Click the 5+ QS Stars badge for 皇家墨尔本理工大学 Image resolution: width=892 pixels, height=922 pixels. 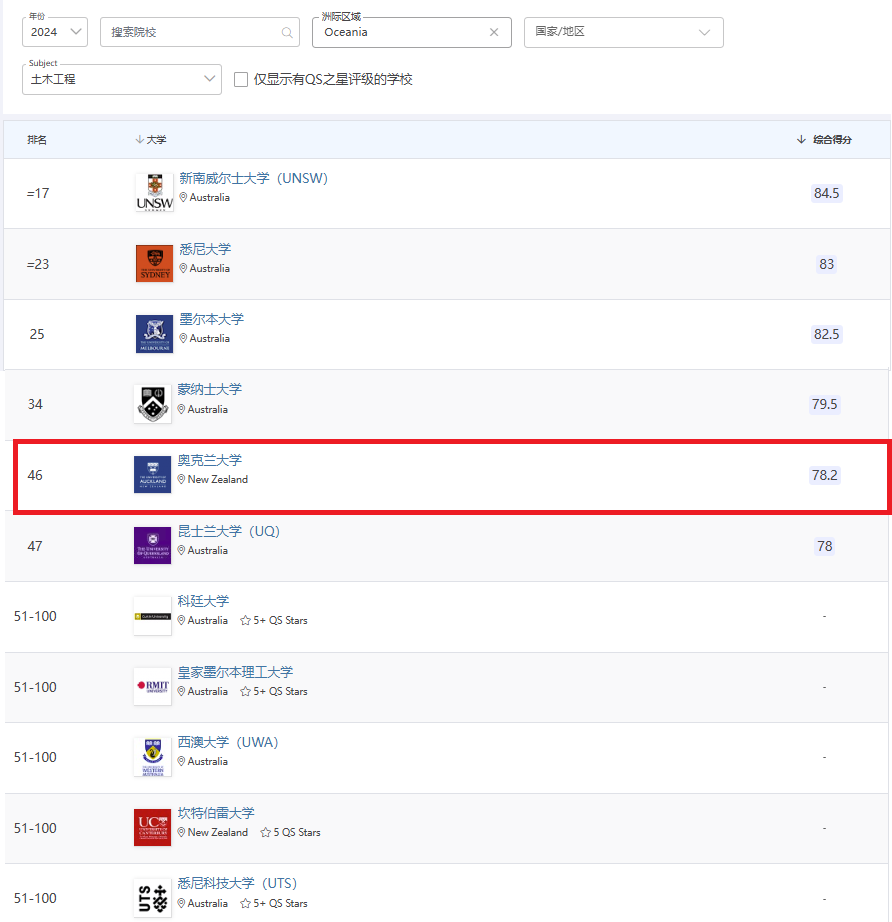(x=274, y=692)
